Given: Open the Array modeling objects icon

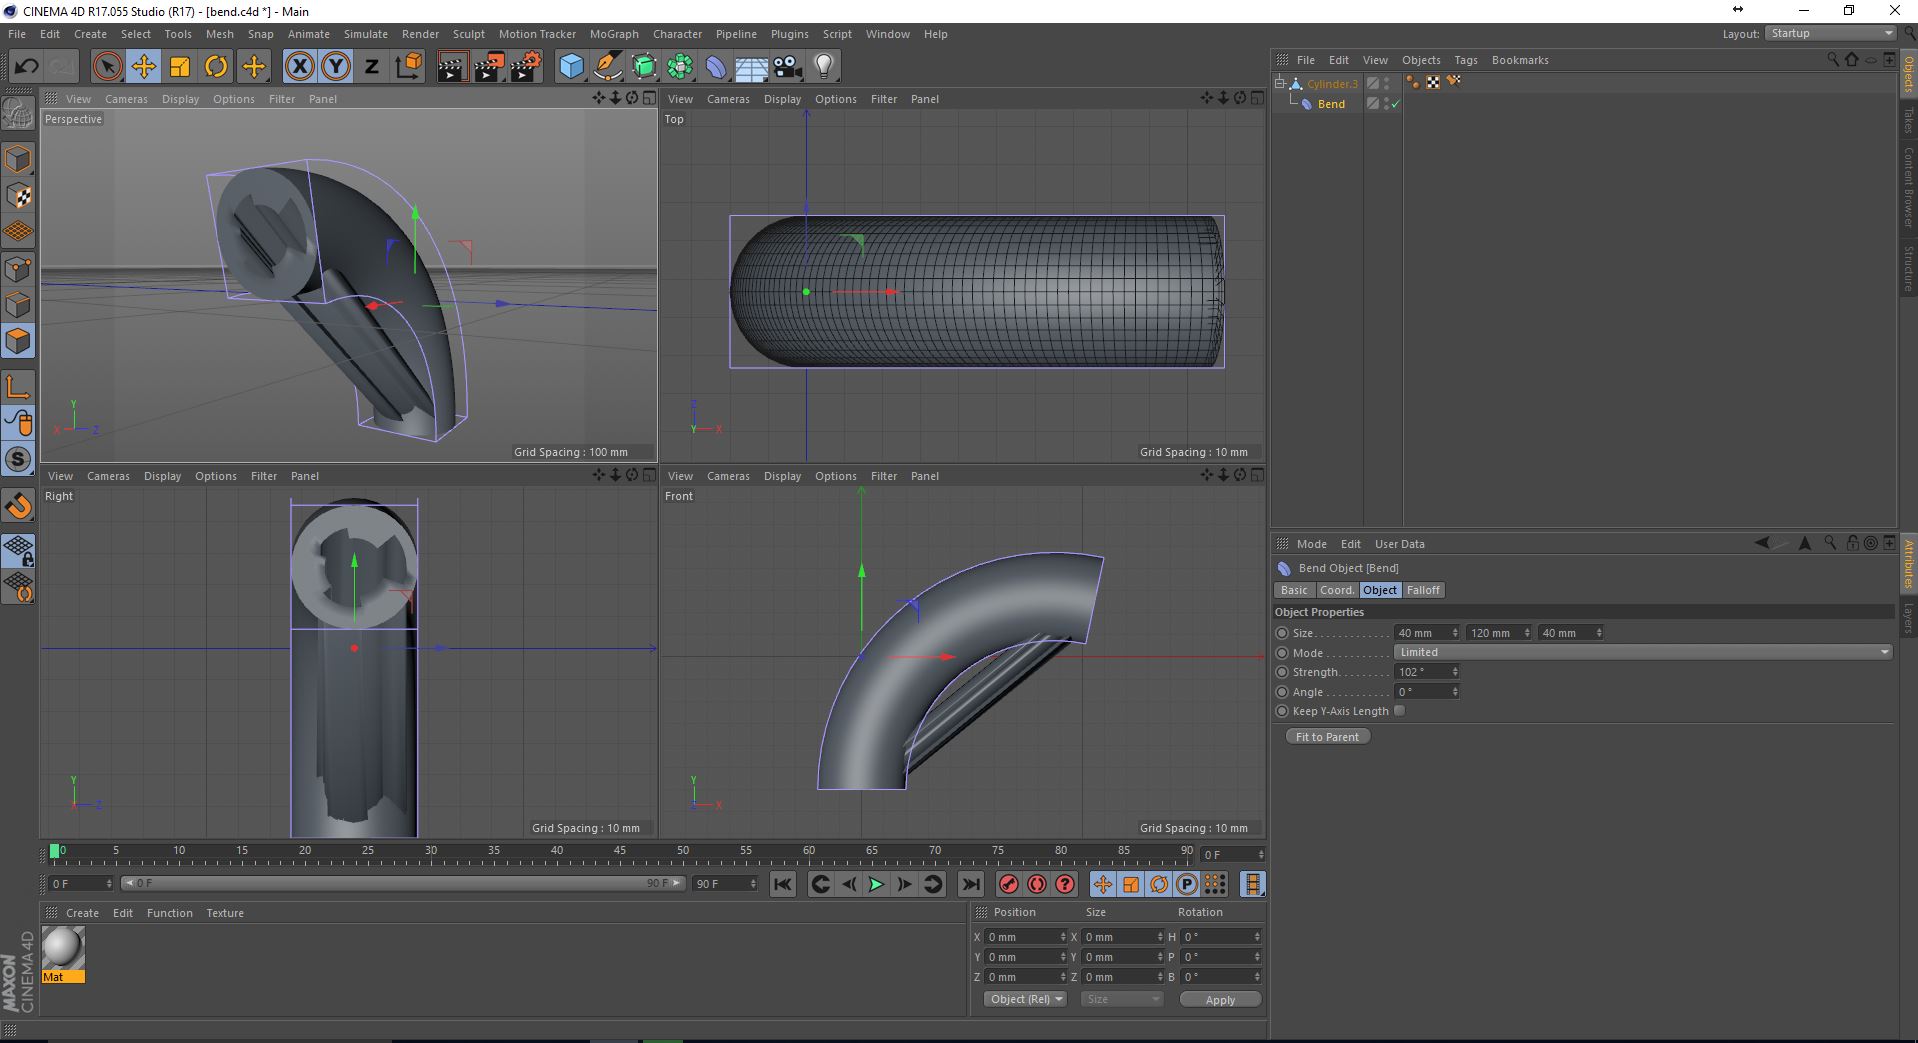Looking at the screenshot, I should pos(680,67).
